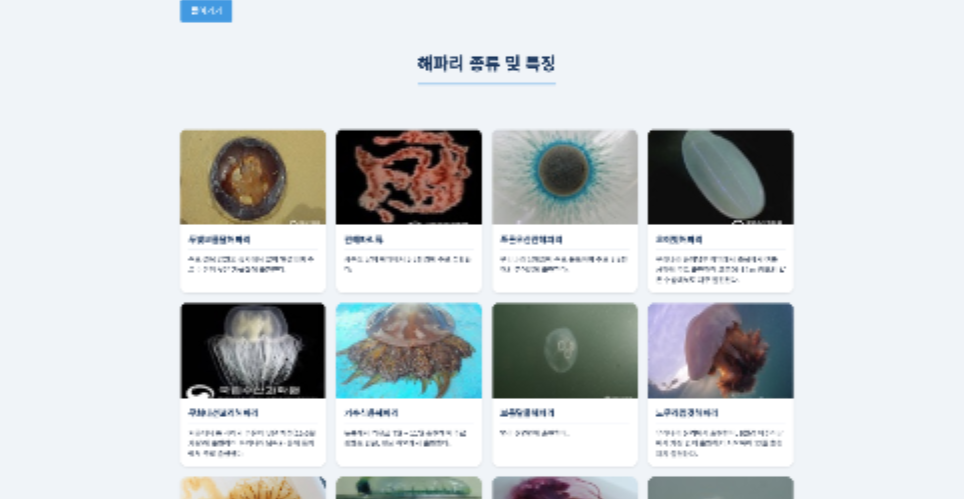Select the title under the turquoise-water jellyfish

pos(371,413)
